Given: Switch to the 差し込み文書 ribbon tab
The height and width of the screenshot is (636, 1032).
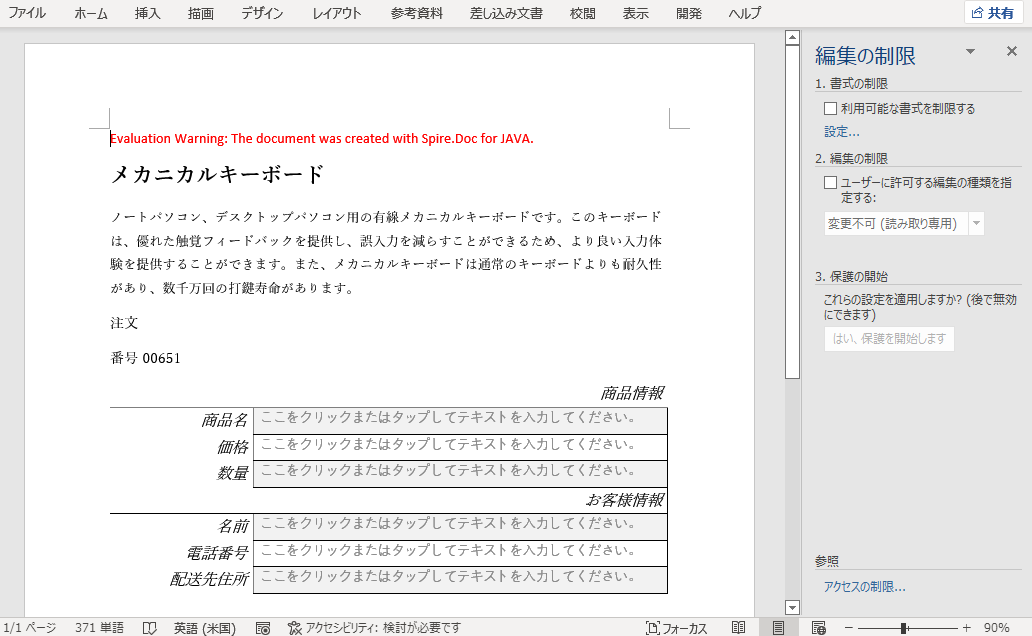Looking at the screenshot, I should point(506,13).
